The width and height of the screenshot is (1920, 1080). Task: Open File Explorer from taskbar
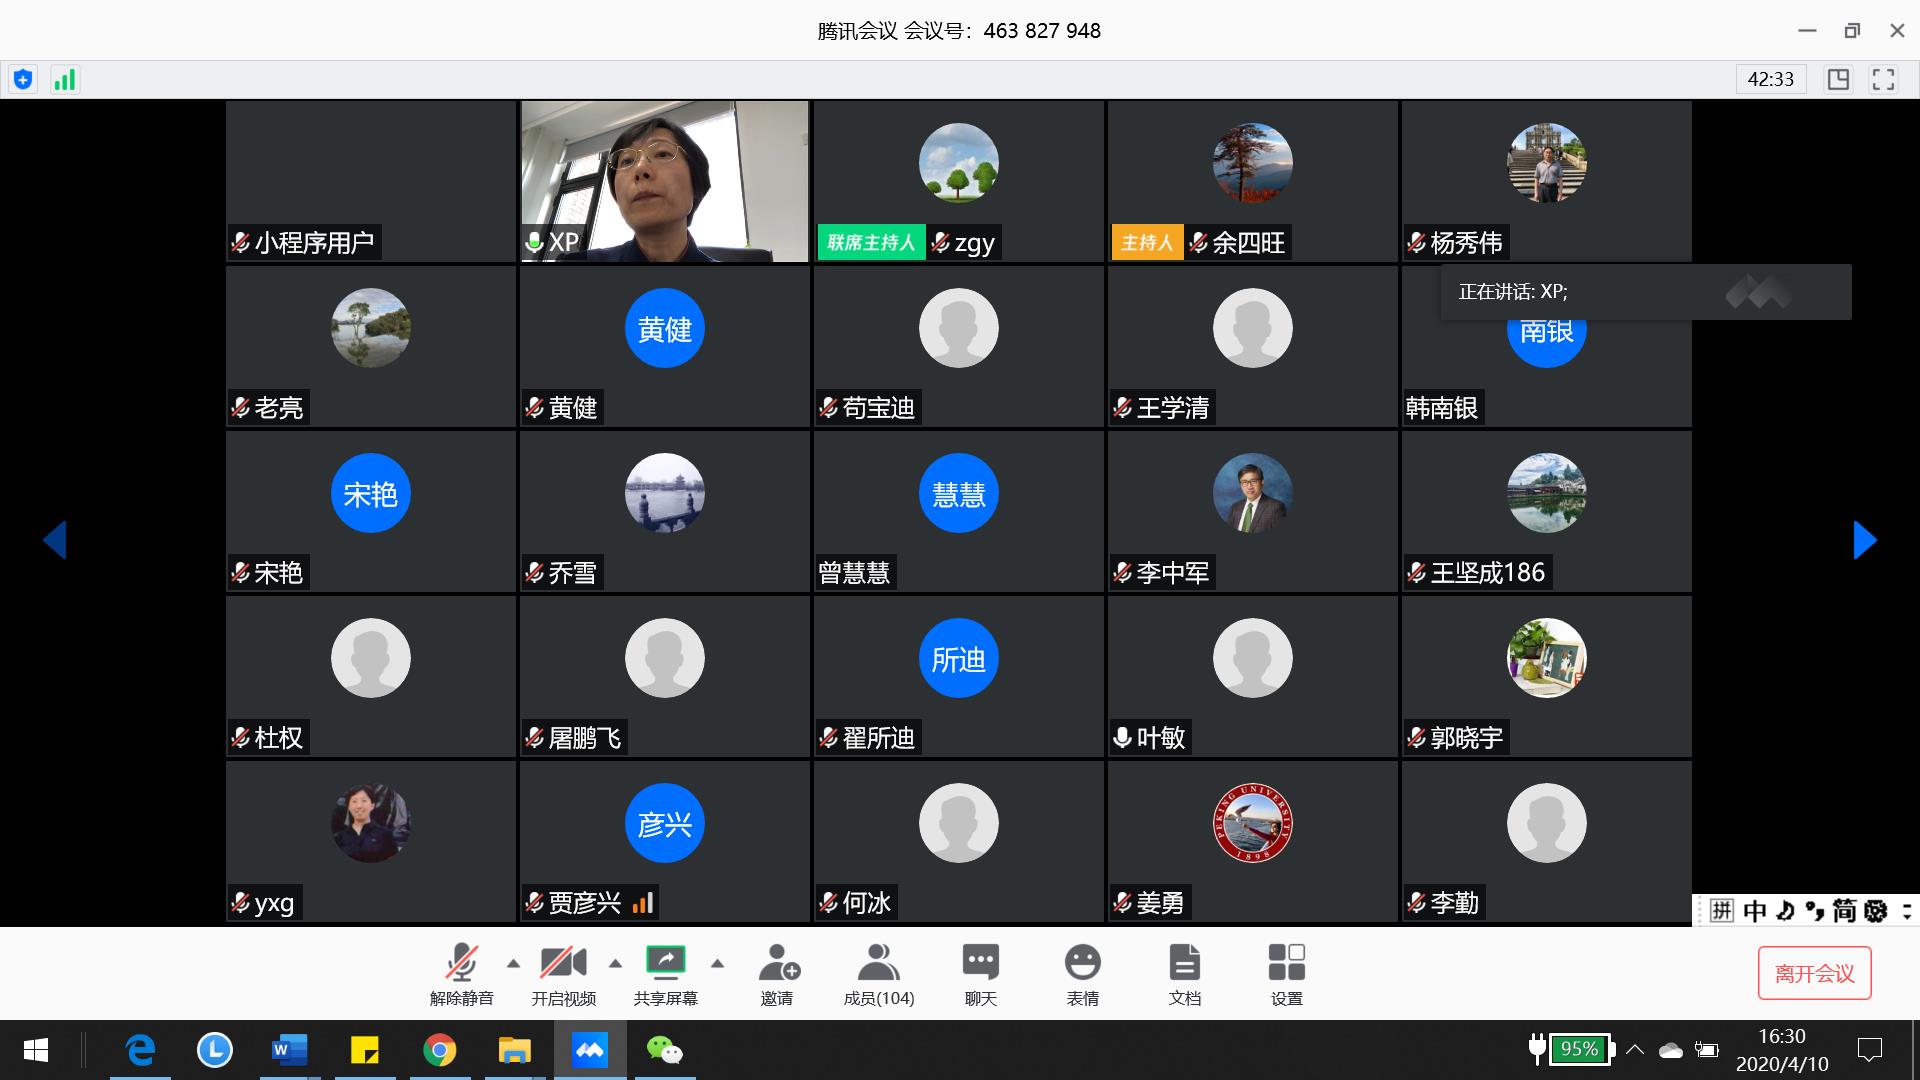click(x=515, y=1050)
